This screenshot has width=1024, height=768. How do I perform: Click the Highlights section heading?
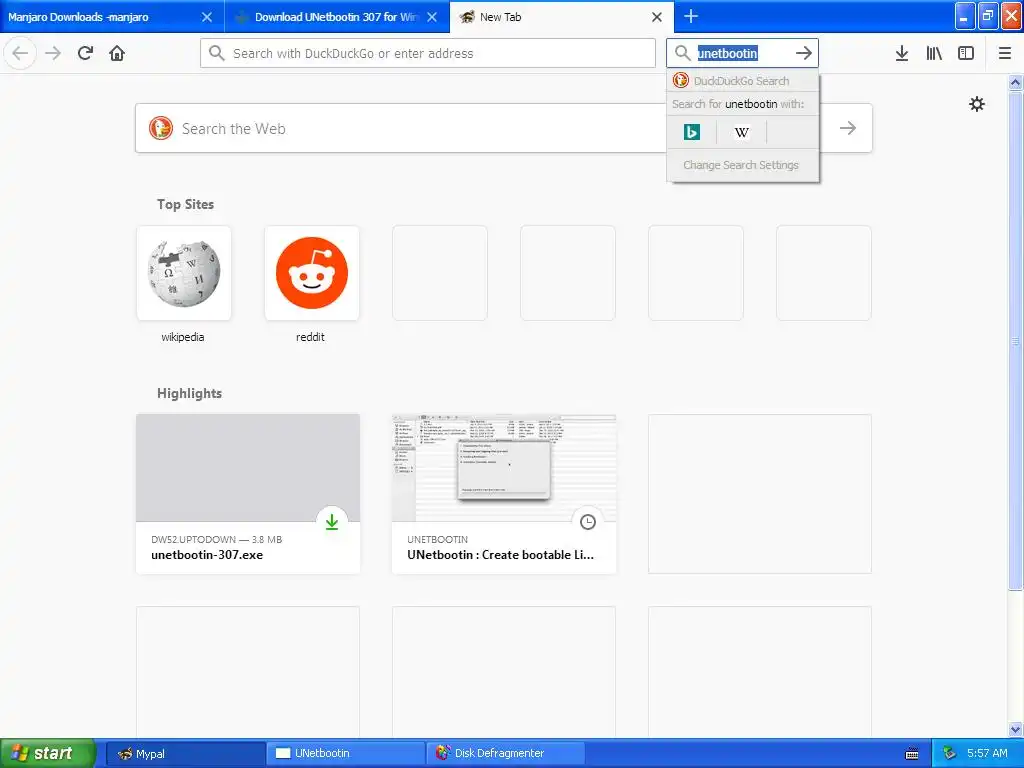point(189,393)
